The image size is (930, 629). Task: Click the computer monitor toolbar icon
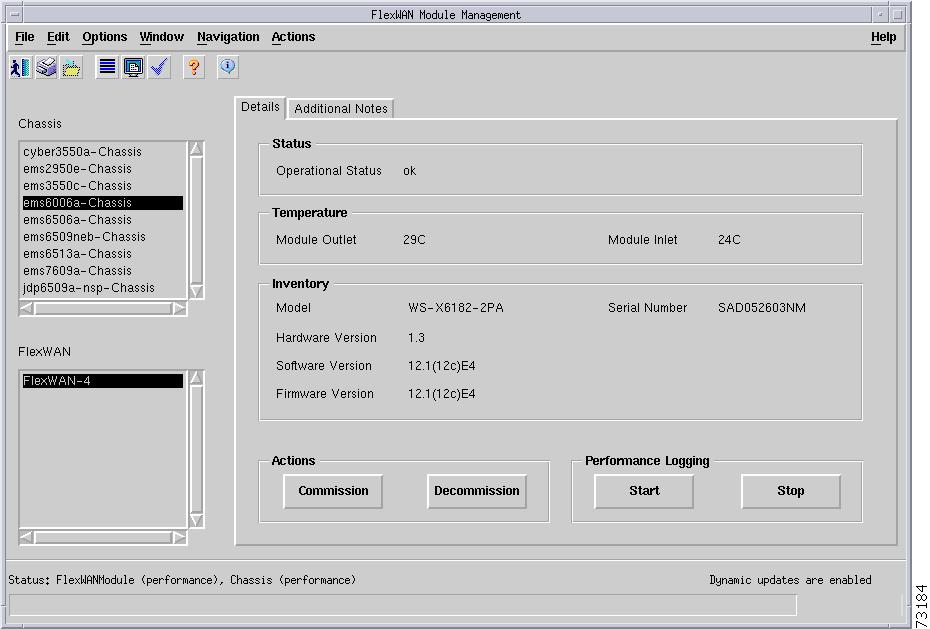pyautogui.click(x=133, y=67)
